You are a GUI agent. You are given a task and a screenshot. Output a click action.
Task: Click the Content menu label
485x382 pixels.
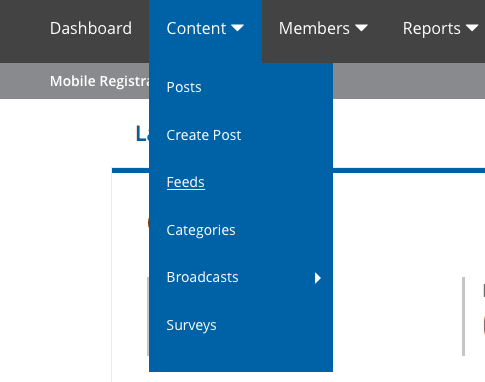196,28
